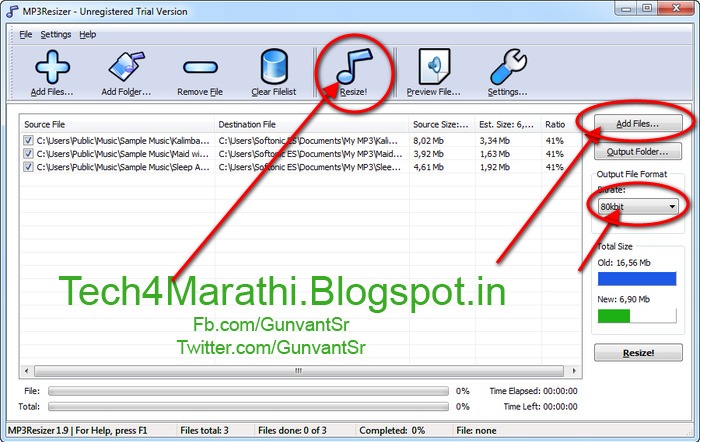Click the Add Files plus icon in toolbar
This screenshot has width=701, height=442.
(52, 67)
